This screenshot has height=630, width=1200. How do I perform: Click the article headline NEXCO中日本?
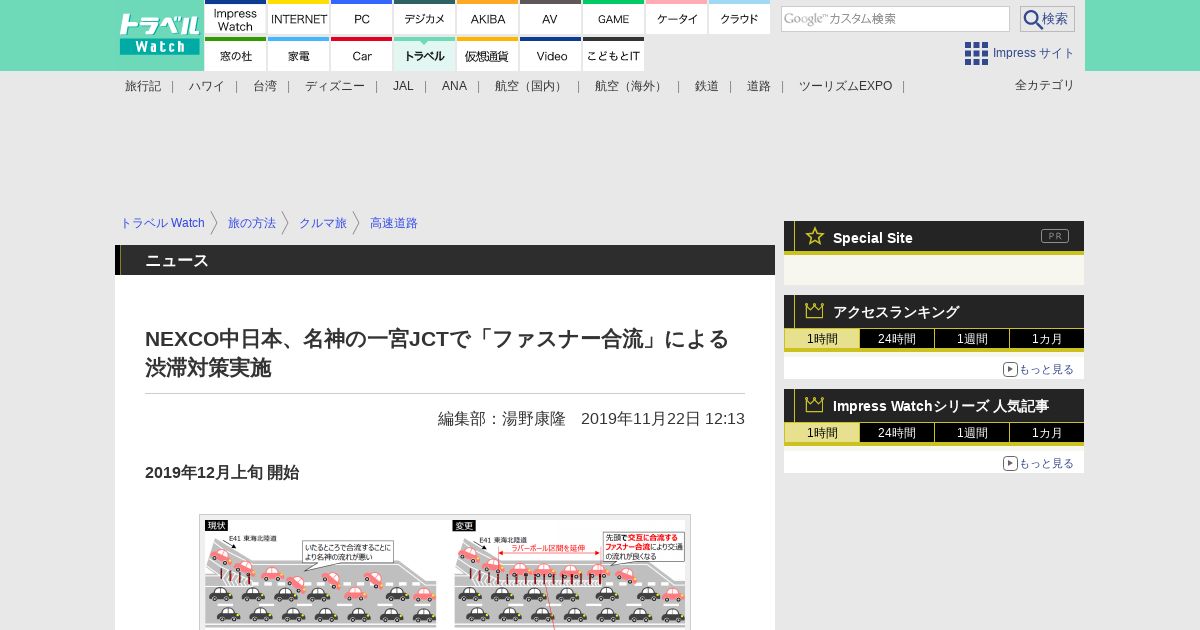[437, 353]
